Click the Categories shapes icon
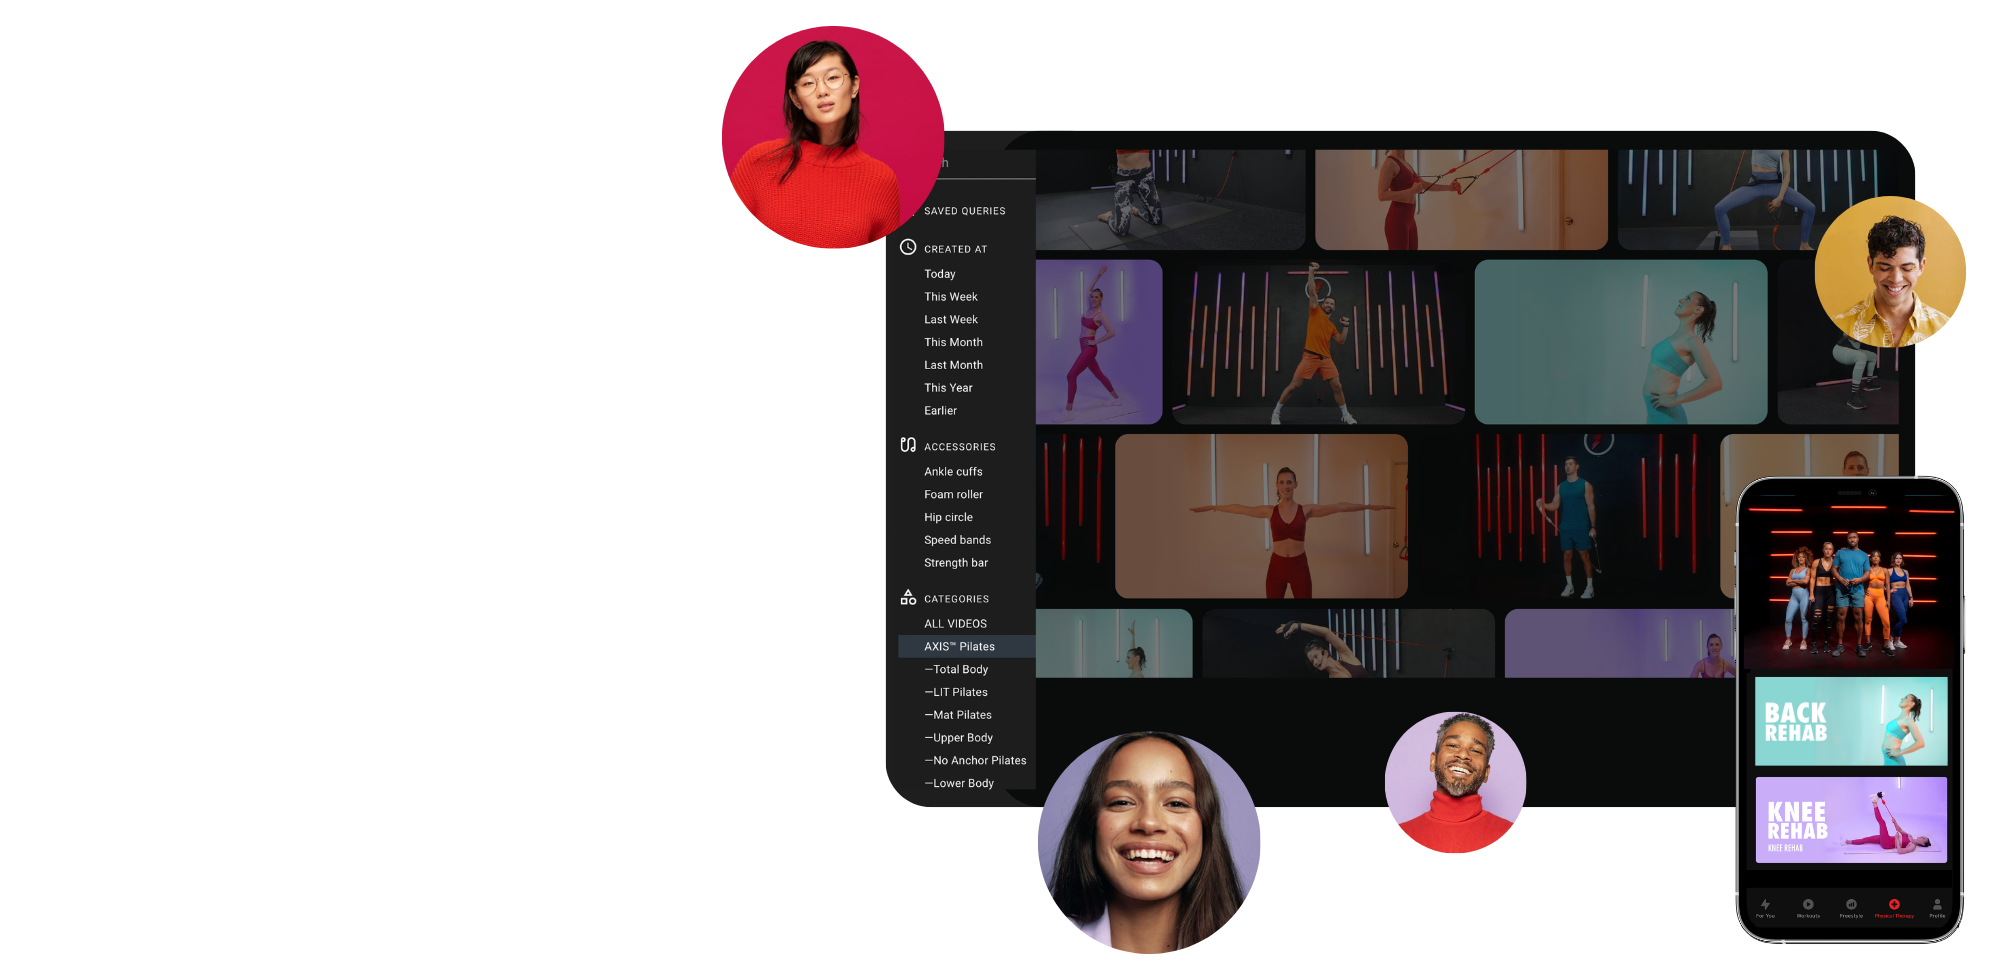This screenshot has width=2000, height=980. pos(908,597)
